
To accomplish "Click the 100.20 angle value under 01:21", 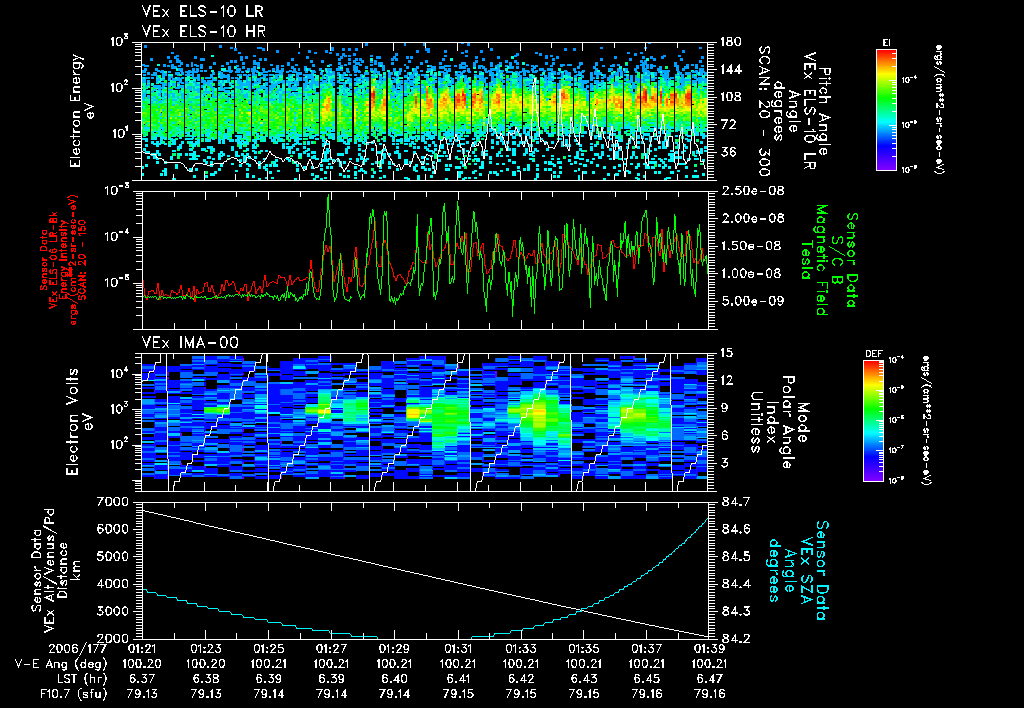I will point(142,665).
